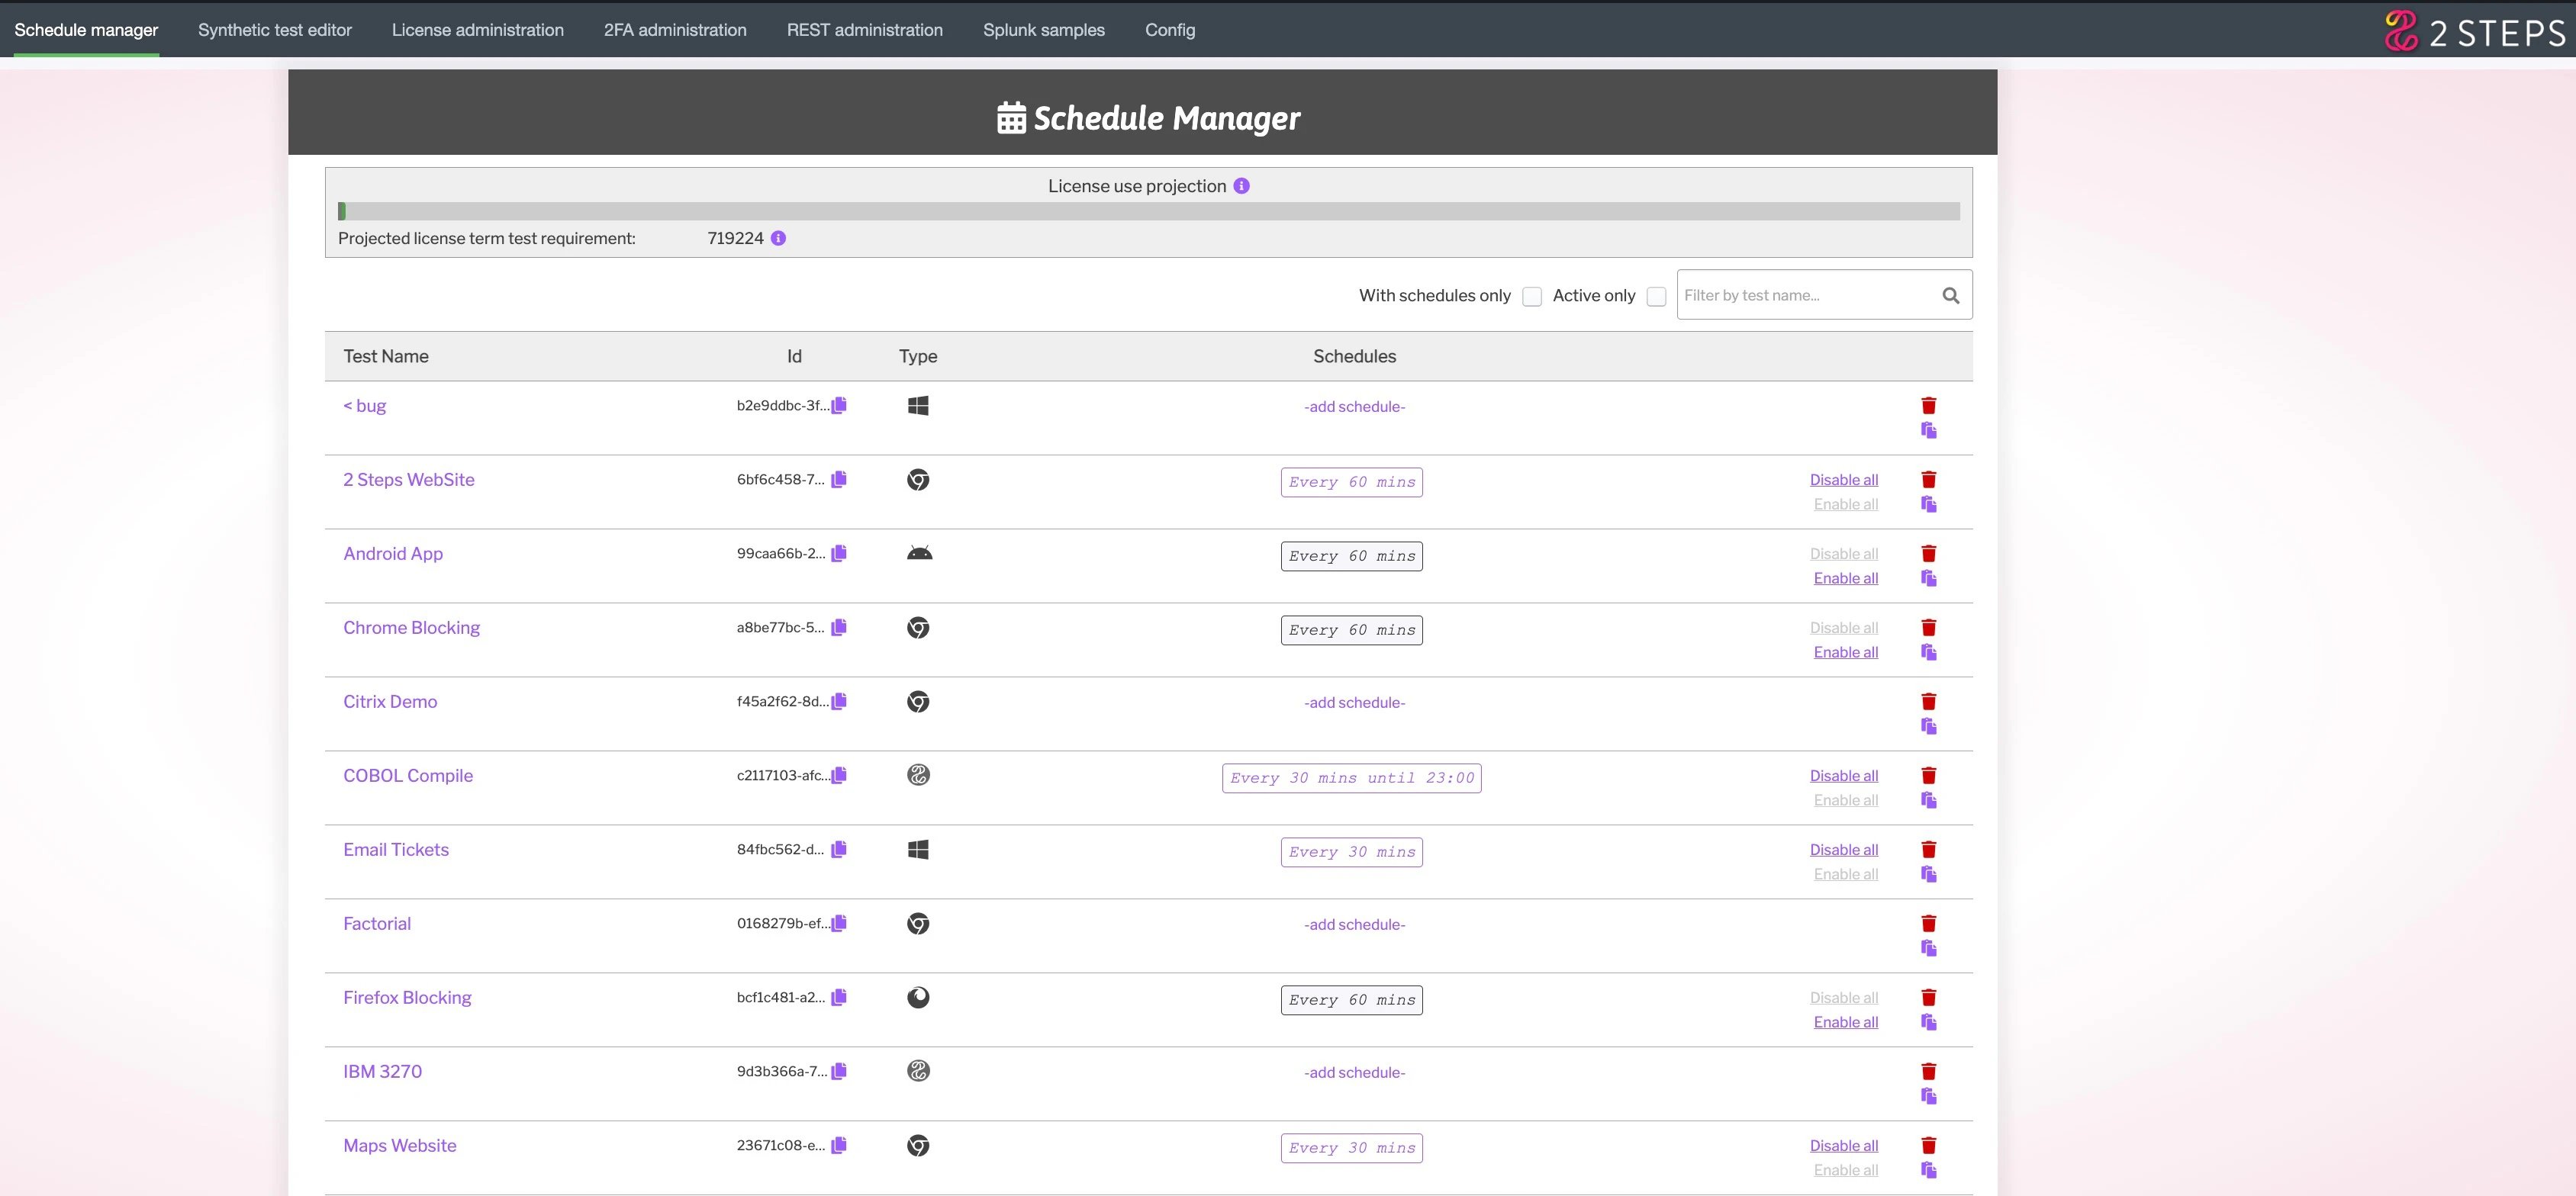
Task: Delete the Citrix Demo test
Action: (x=1929, y=701)
